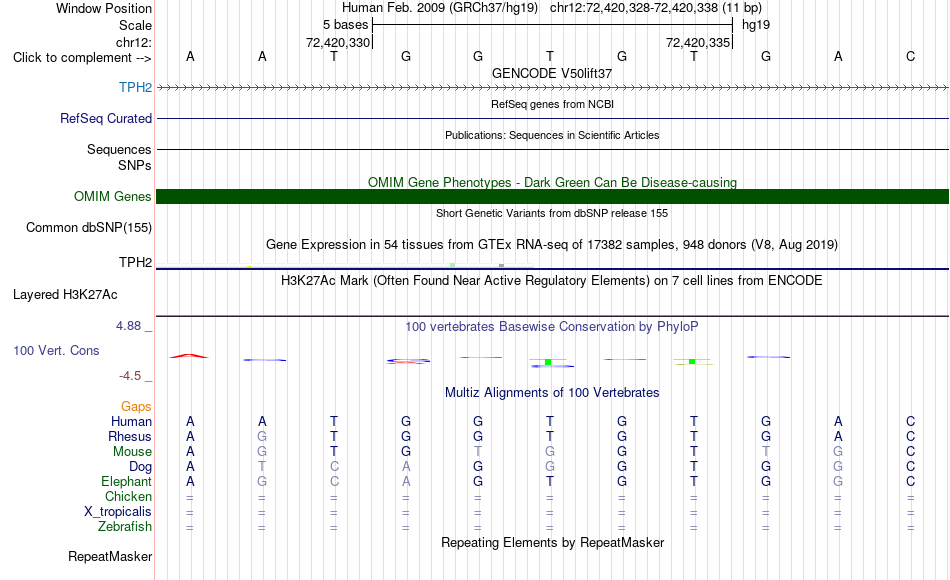This screenshot has height=580, width=950.
Task: Click the TPH2 intron arrow line
Action: click(552, 87)
